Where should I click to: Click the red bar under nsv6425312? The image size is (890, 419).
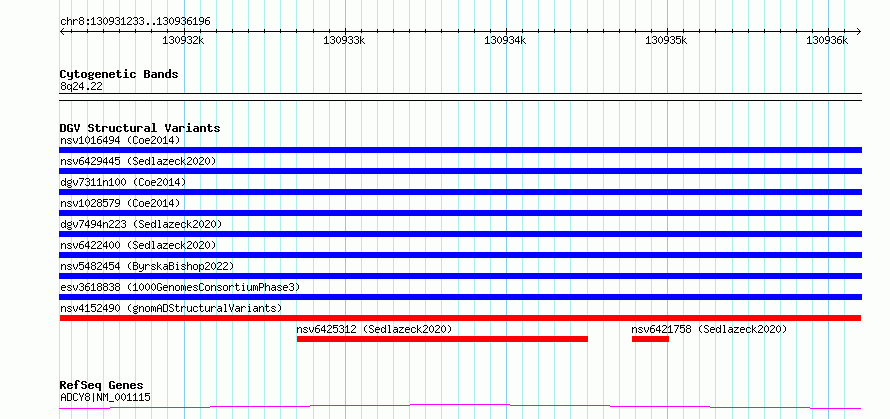pyautogui.click(x=442, y=339)
